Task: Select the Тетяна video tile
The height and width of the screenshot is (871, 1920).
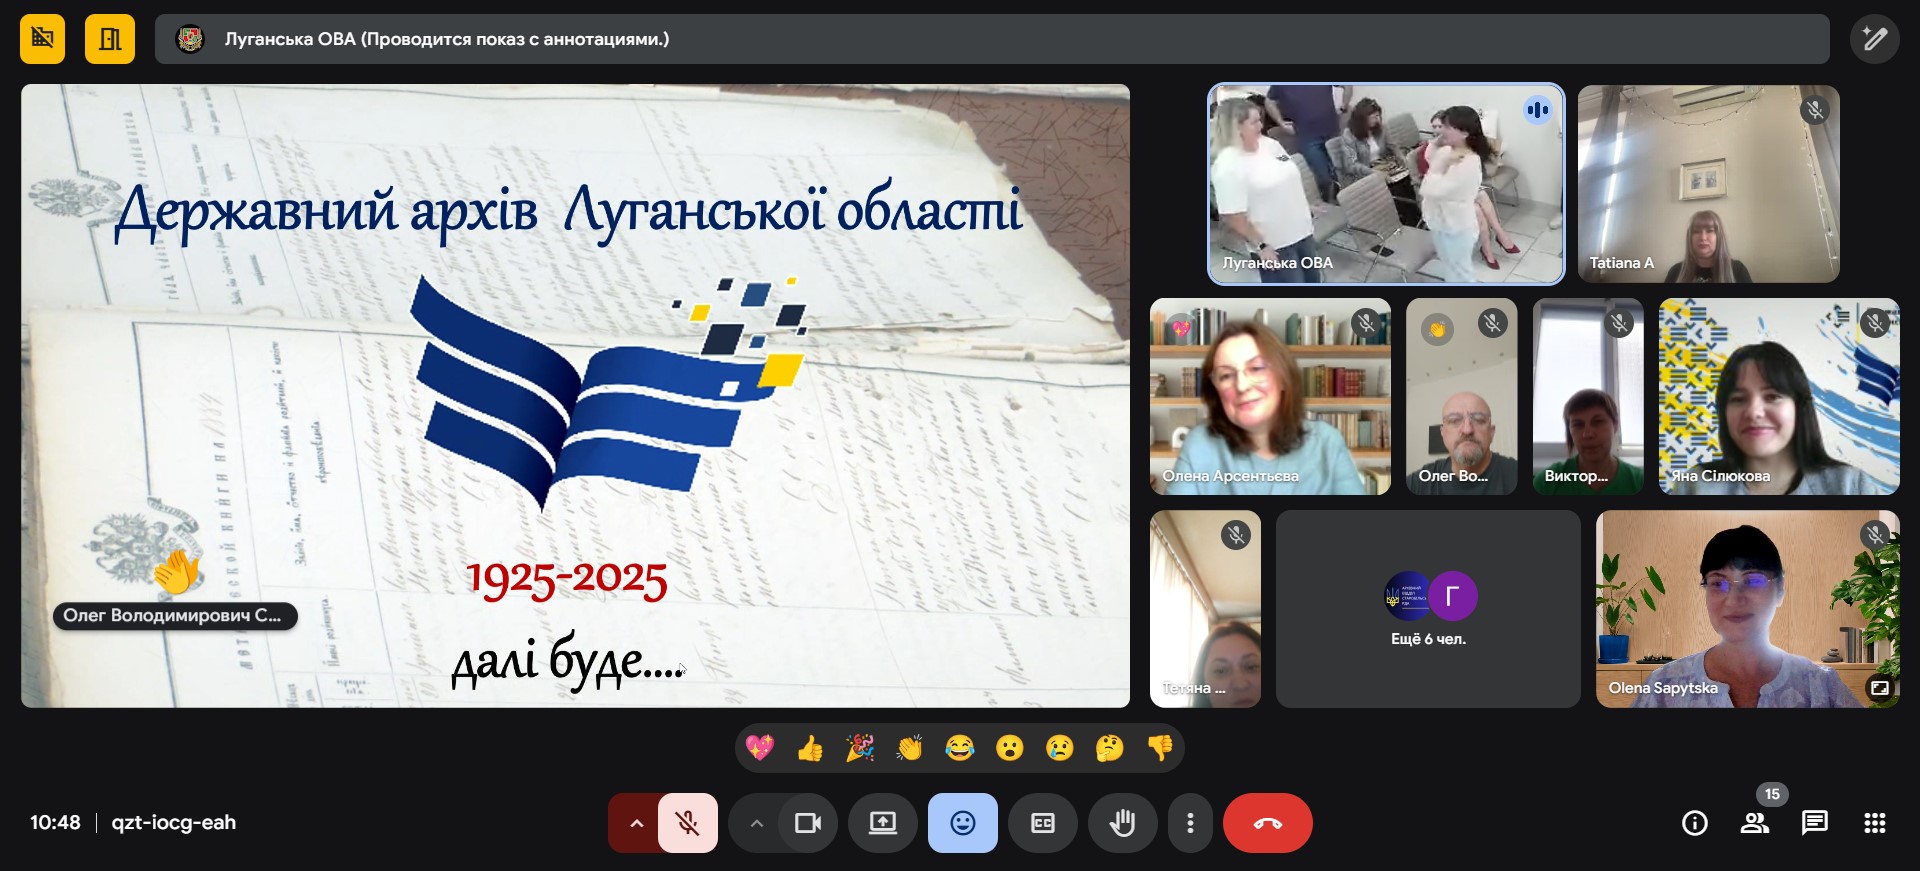Action: click(1205, 609)
